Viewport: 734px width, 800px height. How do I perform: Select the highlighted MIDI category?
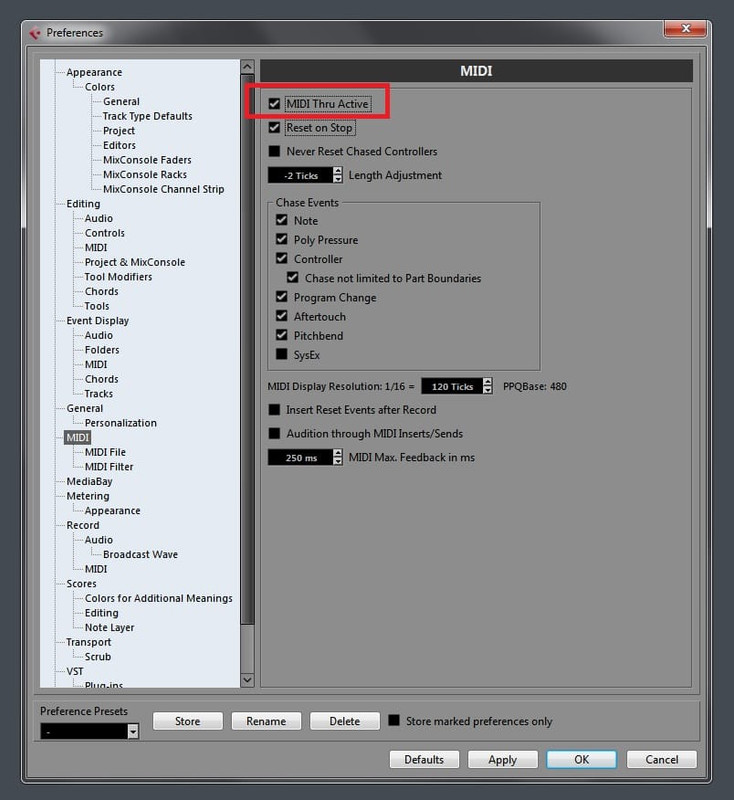[78, 437]
